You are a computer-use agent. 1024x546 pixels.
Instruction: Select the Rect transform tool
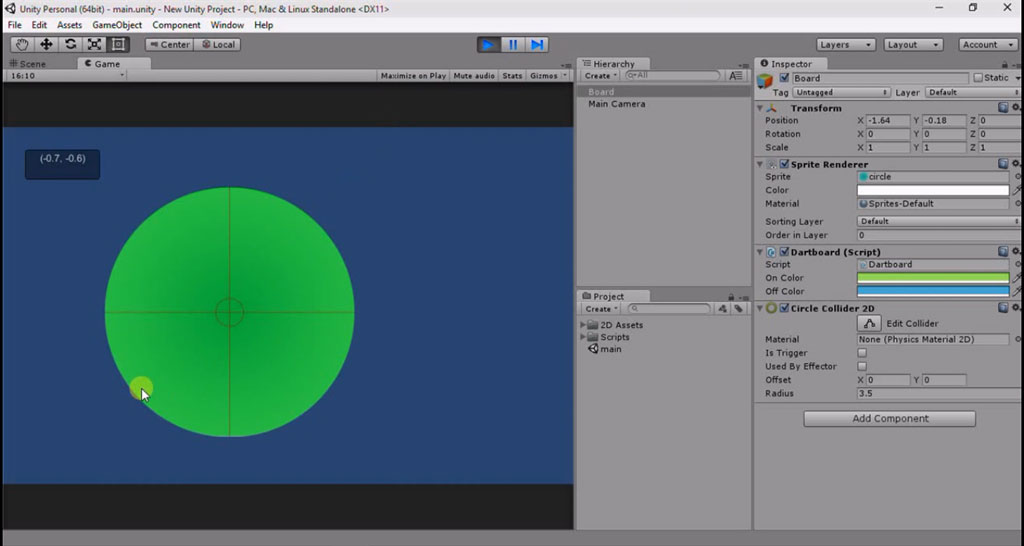pos(118,44)
